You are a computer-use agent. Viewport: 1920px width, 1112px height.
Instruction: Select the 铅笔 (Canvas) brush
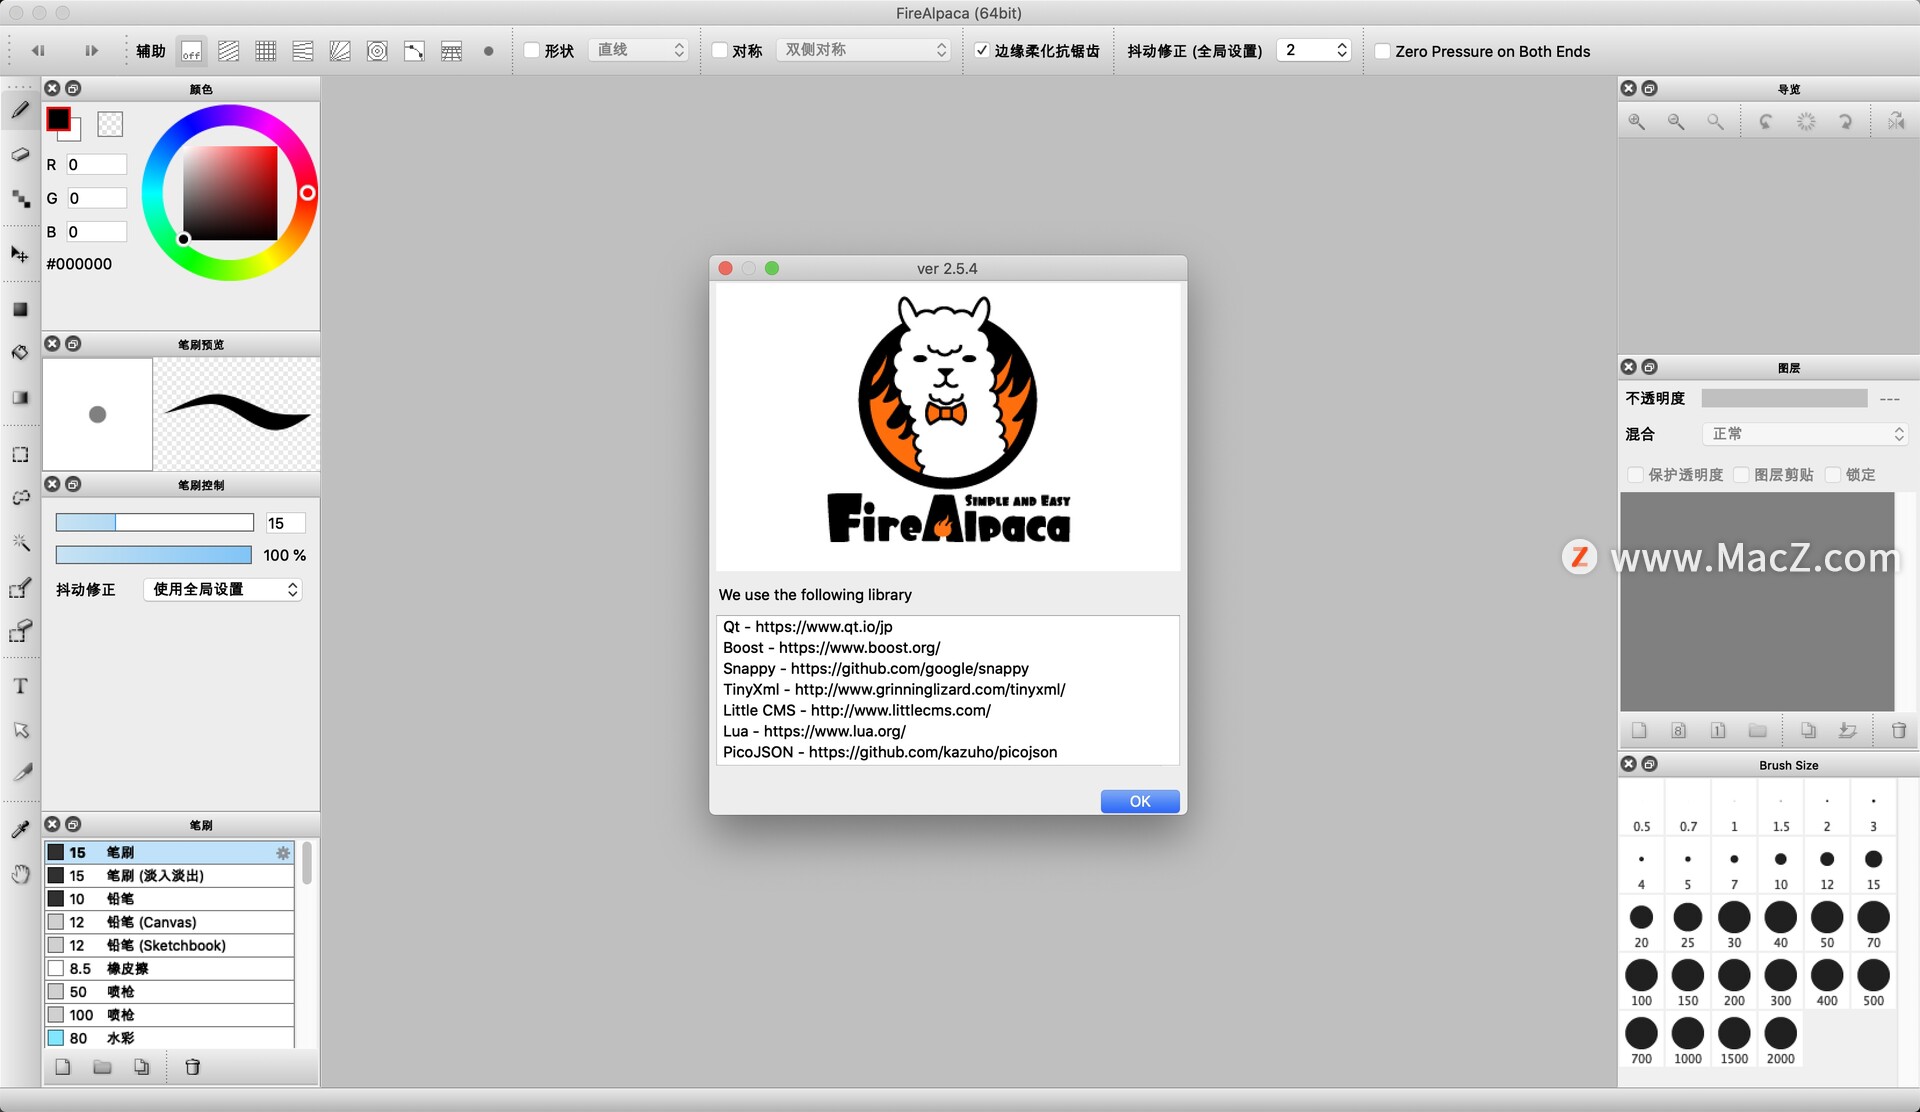pyautogui.click(x=169, y=922)
